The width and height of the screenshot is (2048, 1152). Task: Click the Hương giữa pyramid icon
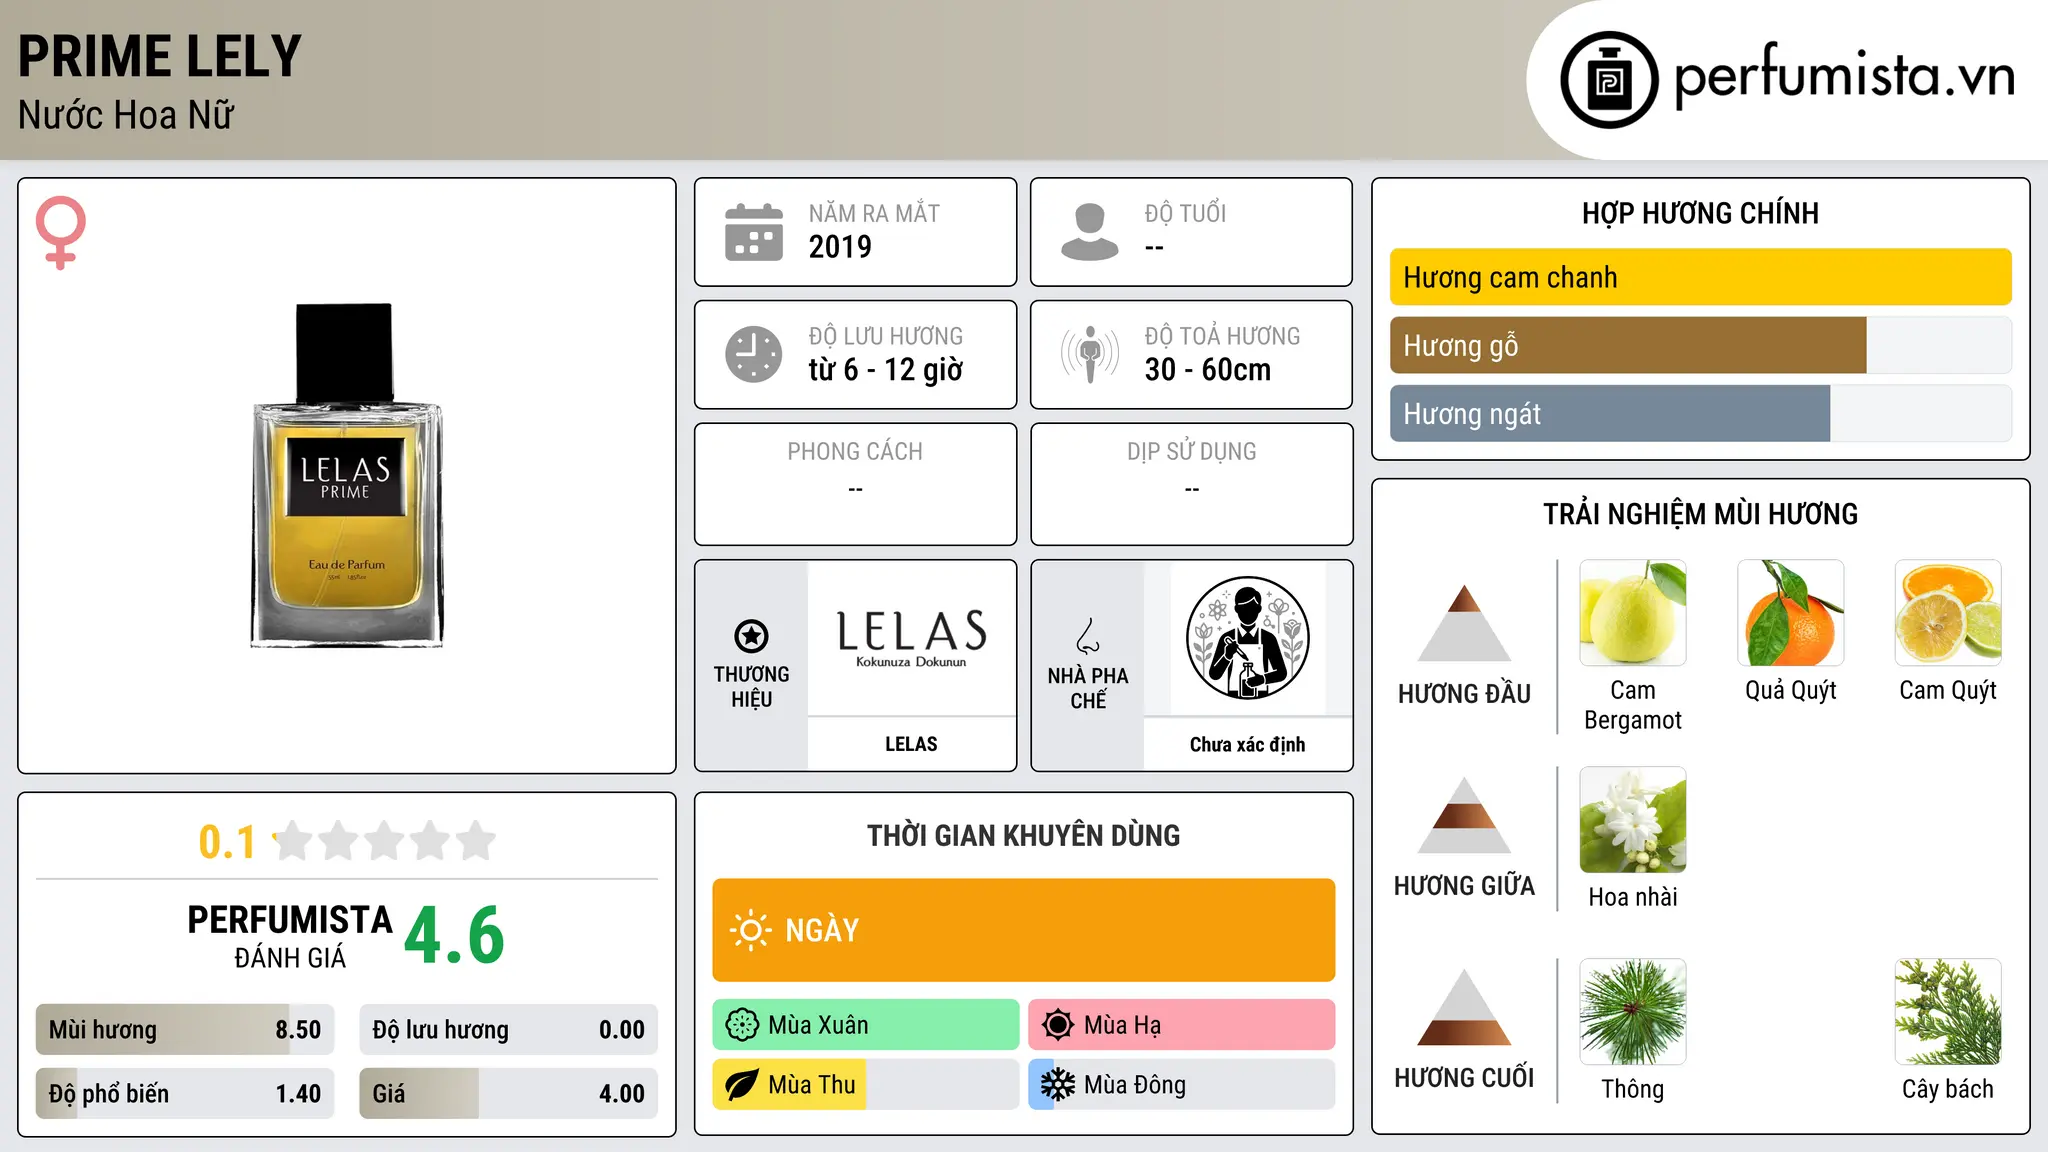tap(1464, 815)
